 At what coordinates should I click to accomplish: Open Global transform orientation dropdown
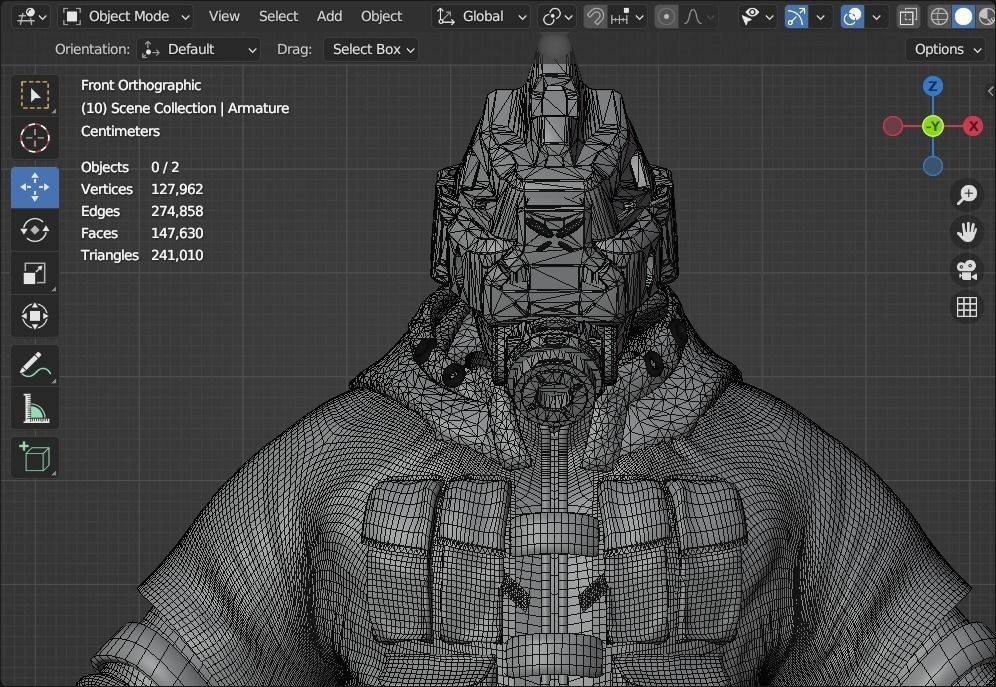pyautogui.click(x=481, y=17)
